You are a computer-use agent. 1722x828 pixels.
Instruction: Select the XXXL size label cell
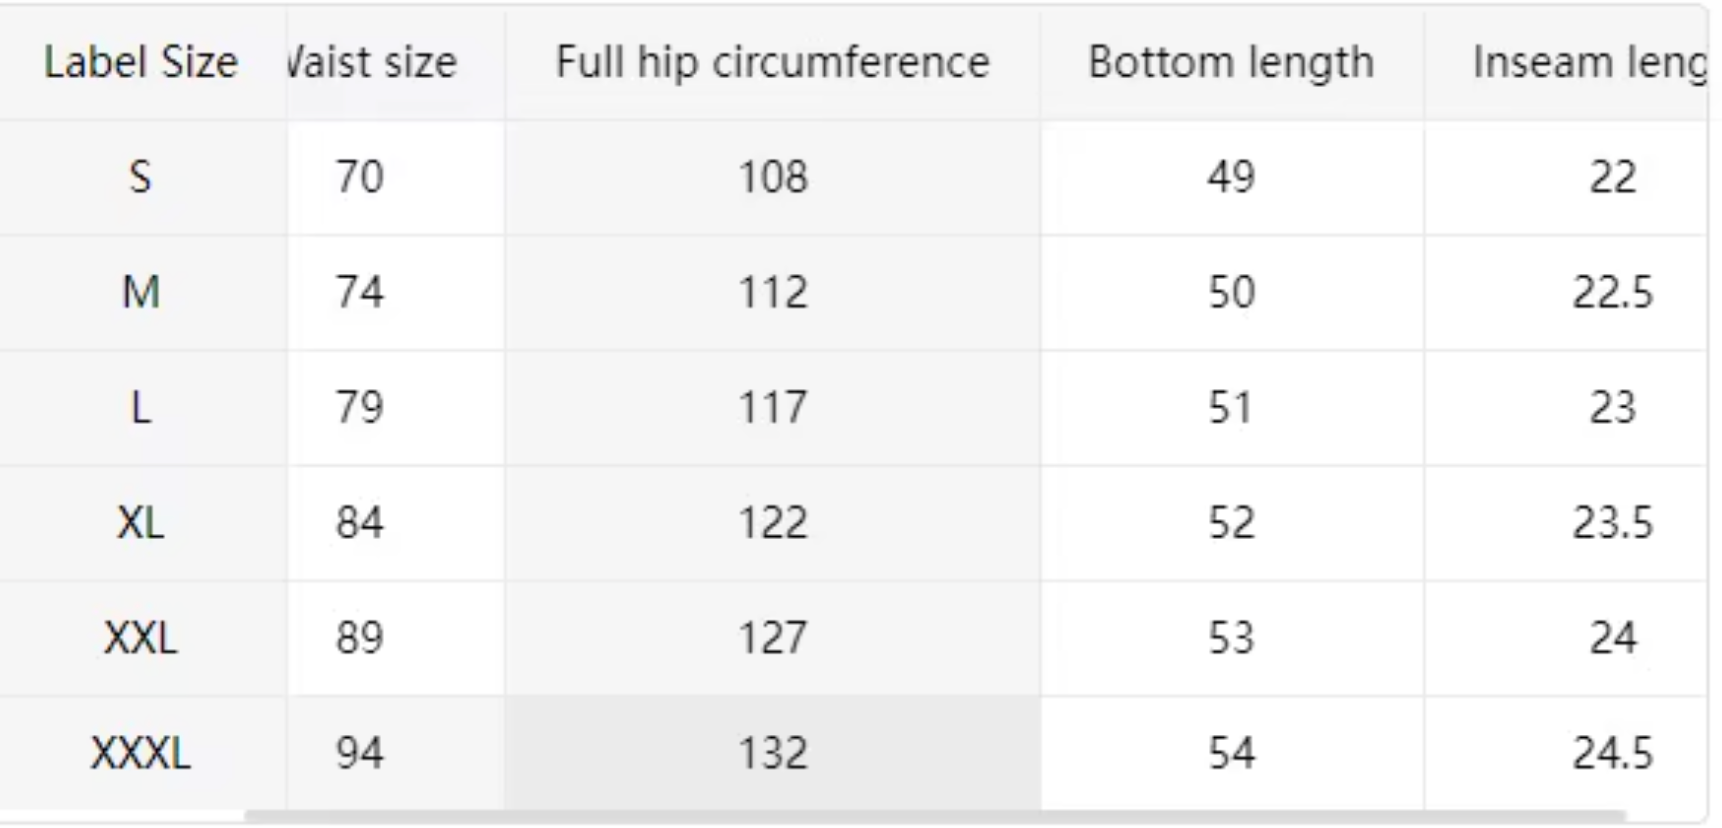141,753
